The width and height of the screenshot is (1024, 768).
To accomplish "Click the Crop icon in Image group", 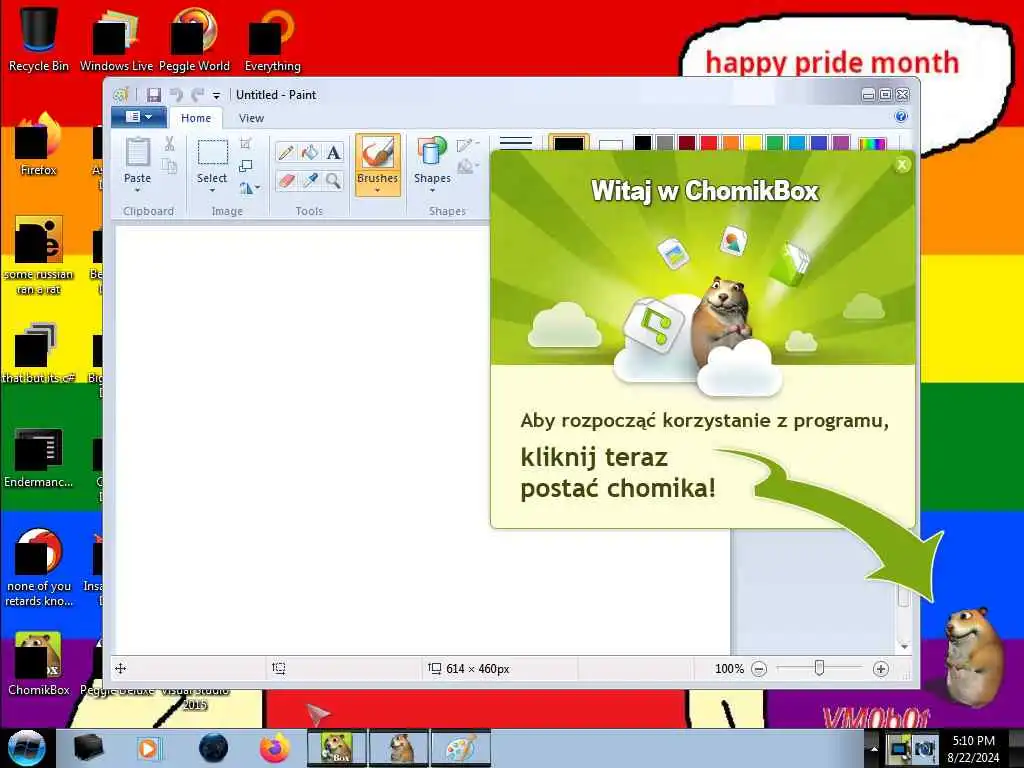I will coord(246,144).
